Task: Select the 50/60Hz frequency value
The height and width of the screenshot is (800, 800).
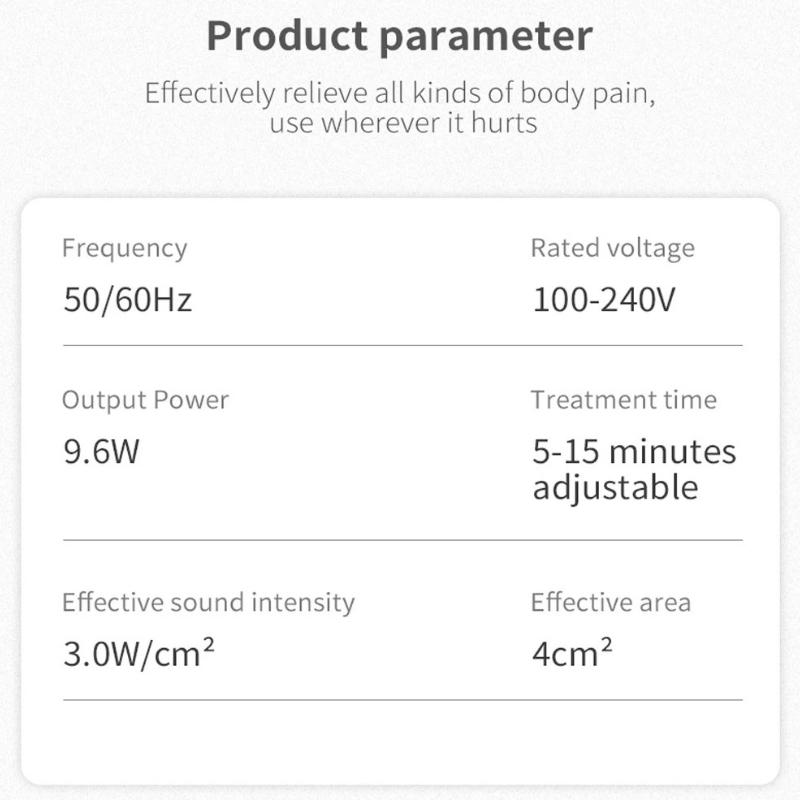Action: (127, 300)
